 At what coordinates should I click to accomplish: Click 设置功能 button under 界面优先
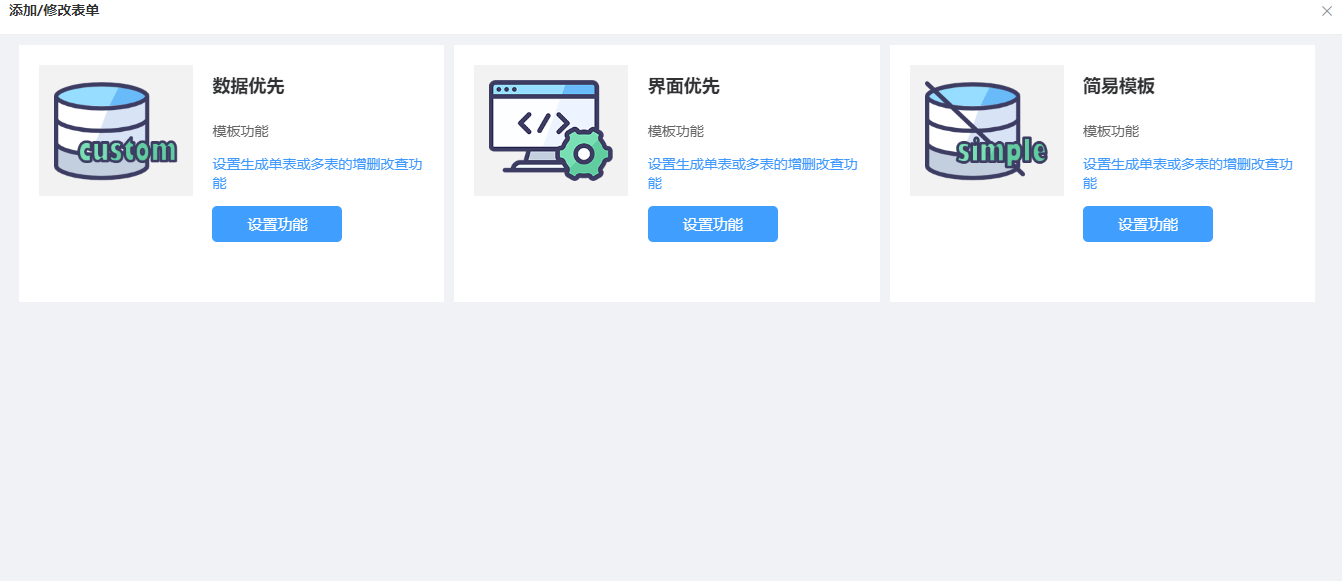click(x=713, y=224)
